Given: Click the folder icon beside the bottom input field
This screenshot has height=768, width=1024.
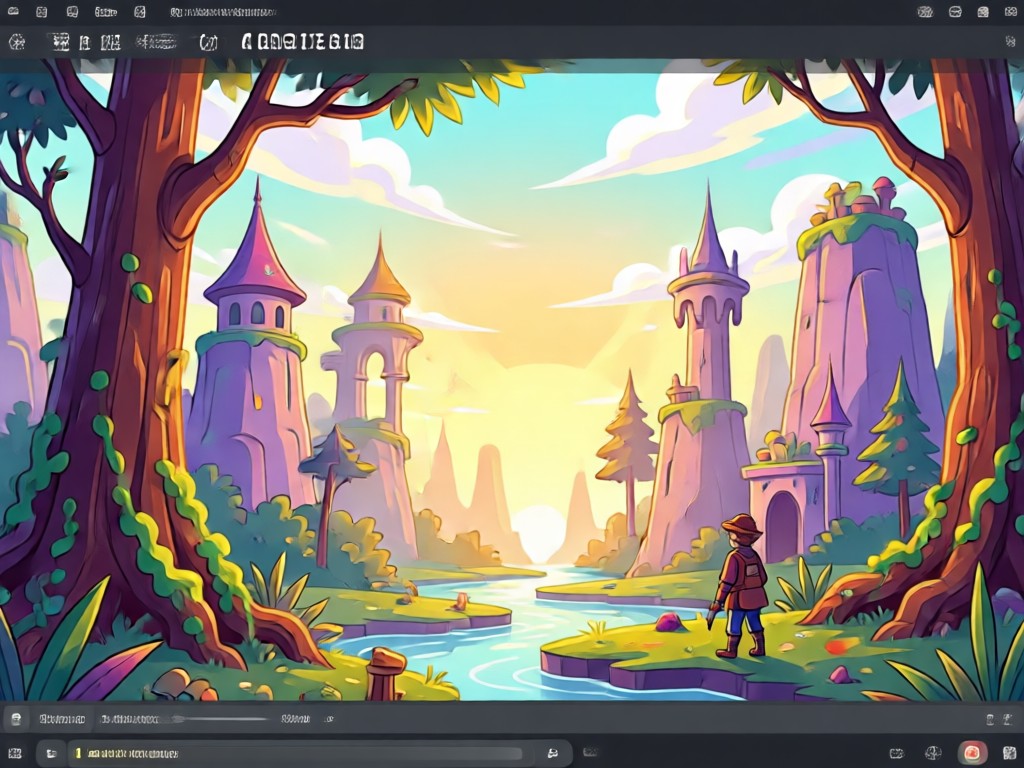Looking at the screenshot, I should click(51, 754).
